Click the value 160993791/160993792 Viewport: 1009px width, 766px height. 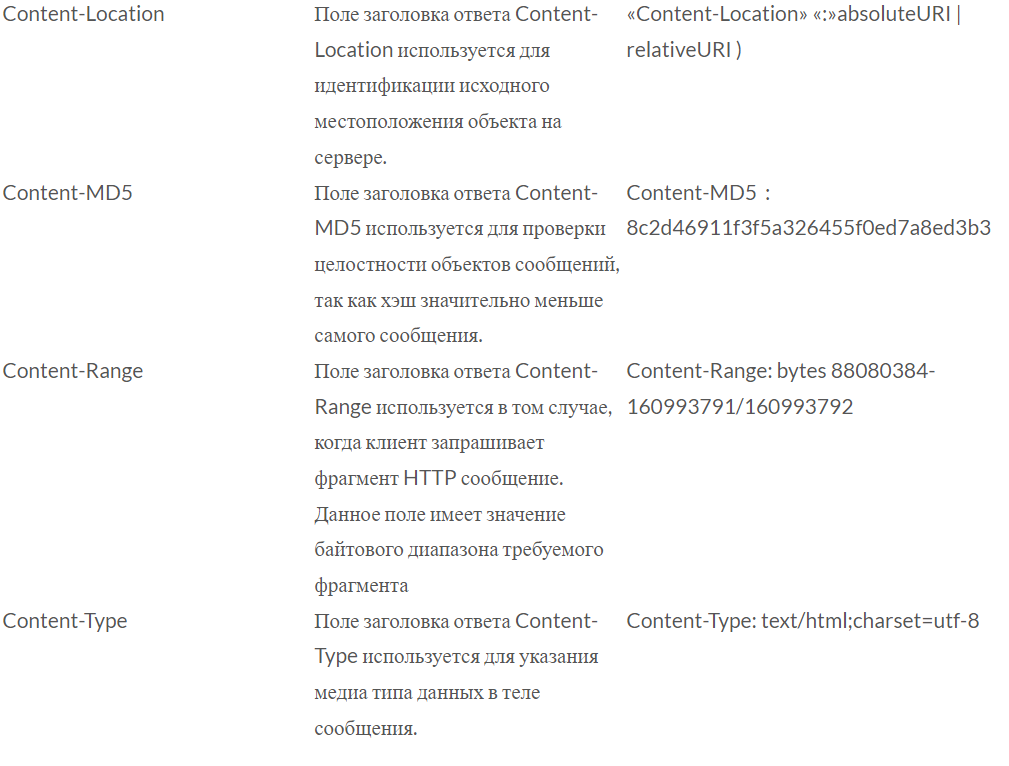coord(740,407)
